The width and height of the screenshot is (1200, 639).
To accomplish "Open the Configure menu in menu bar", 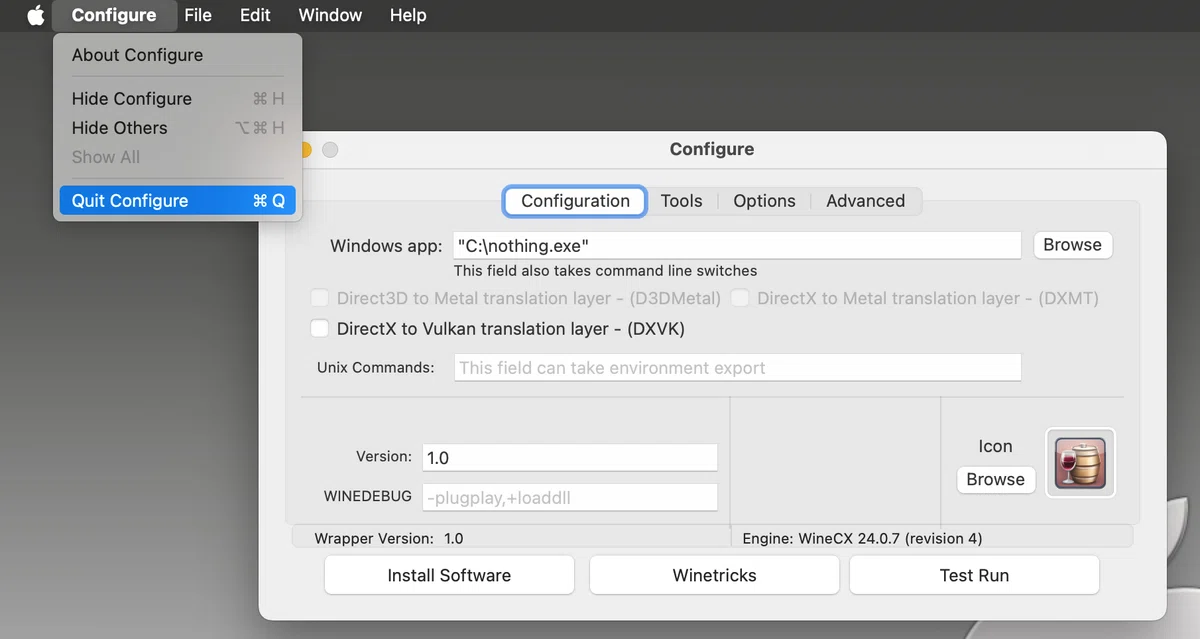I will [x=114, y=15].
